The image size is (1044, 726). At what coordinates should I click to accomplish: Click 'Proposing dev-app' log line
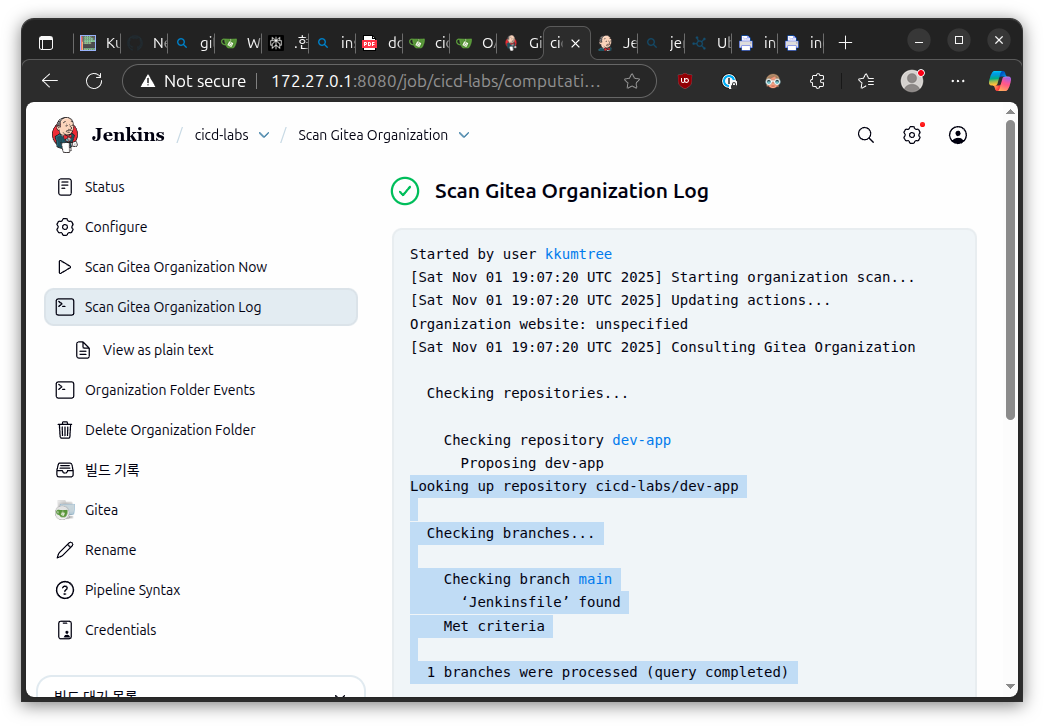[532, 464]
